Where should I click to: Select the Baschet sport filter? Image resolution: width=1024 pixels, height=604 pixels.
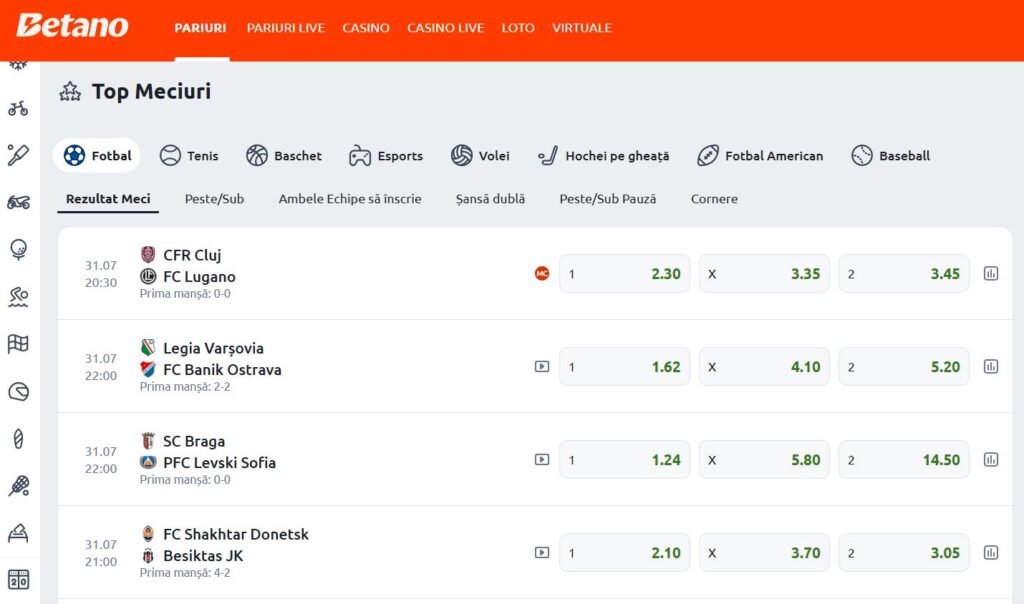click(x=284, y=156)
